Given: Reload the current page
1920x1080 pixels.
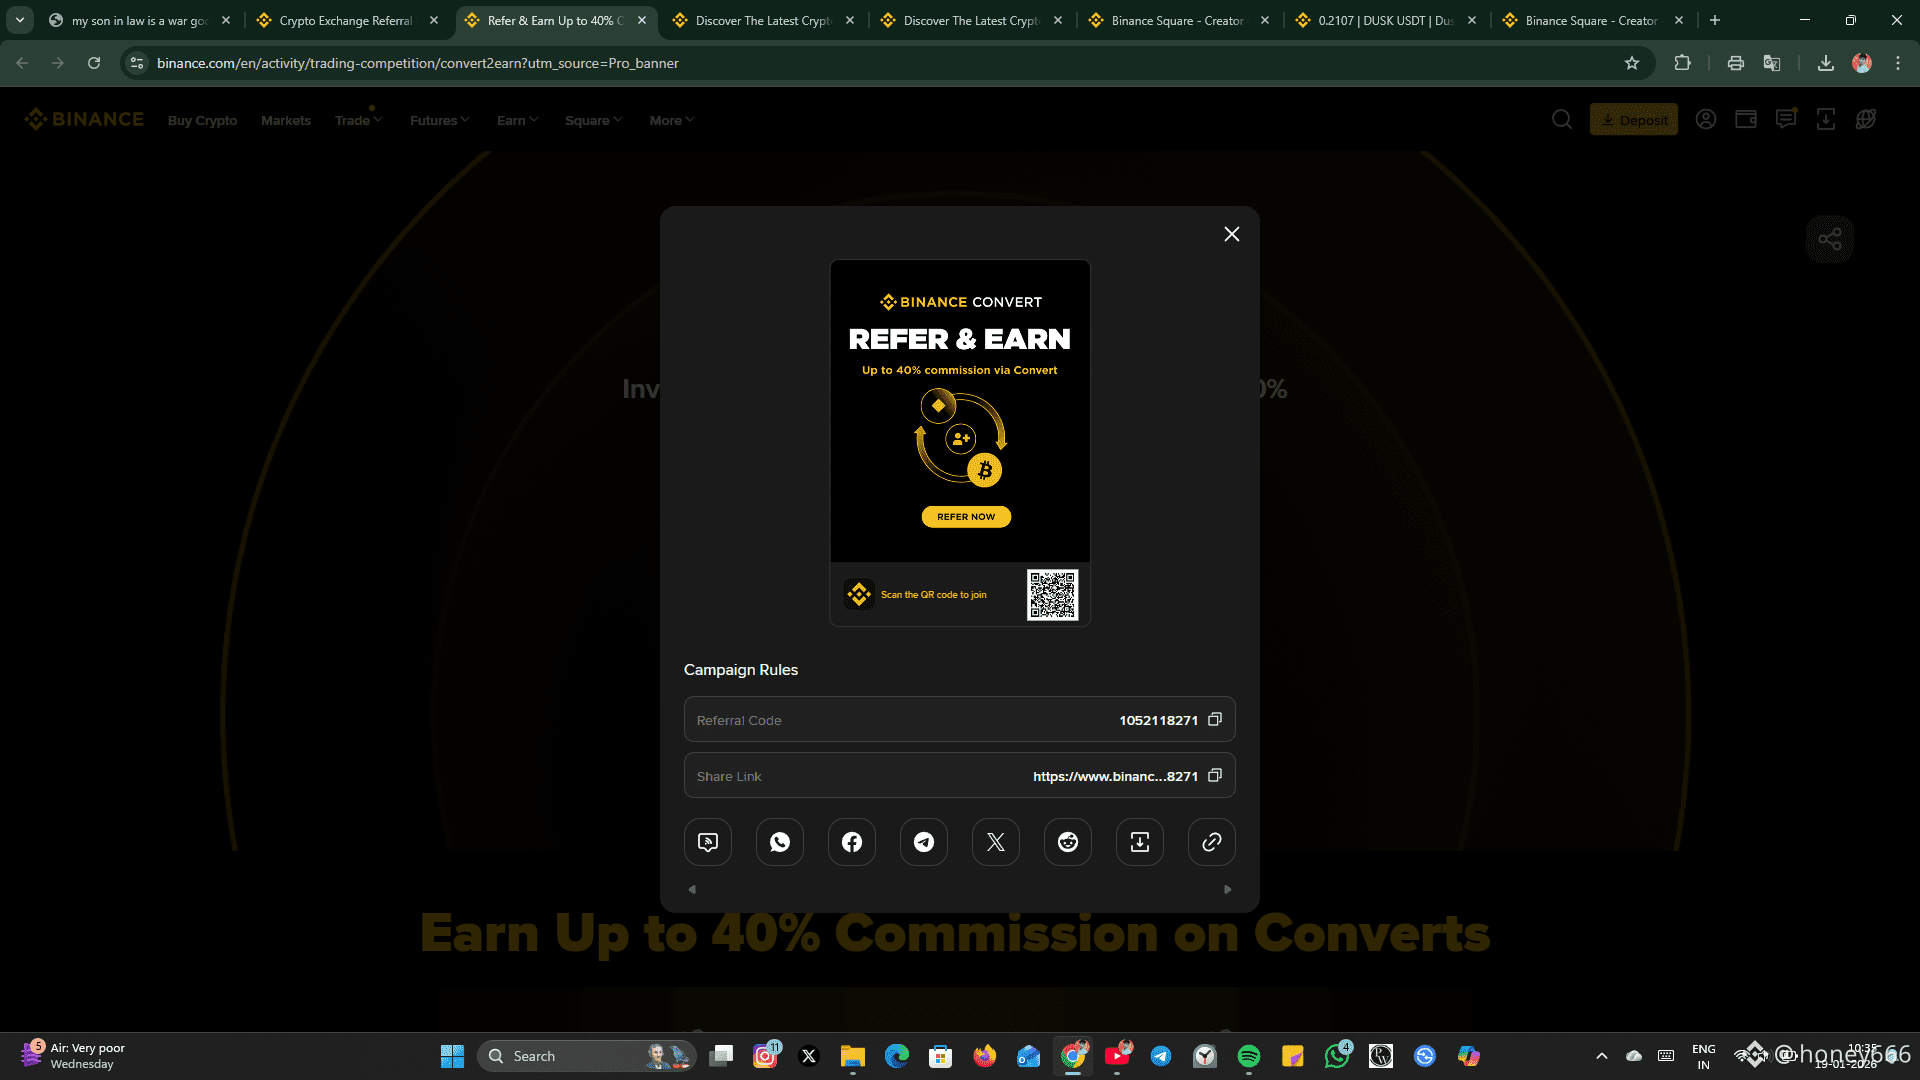Looking at the screenshot, I should click(x=94, y=63).
